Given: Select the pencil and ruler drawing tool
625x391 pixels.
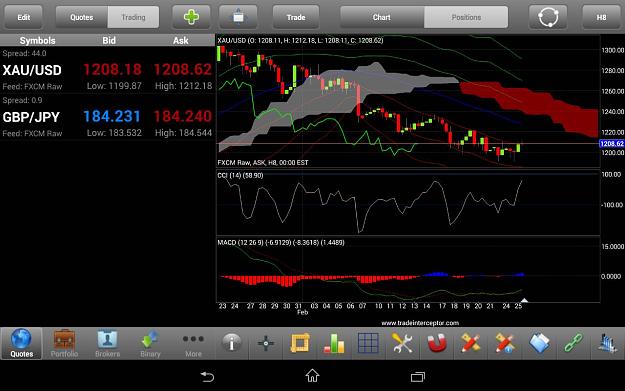Looking at the screenshot, I should pos(471,343).
